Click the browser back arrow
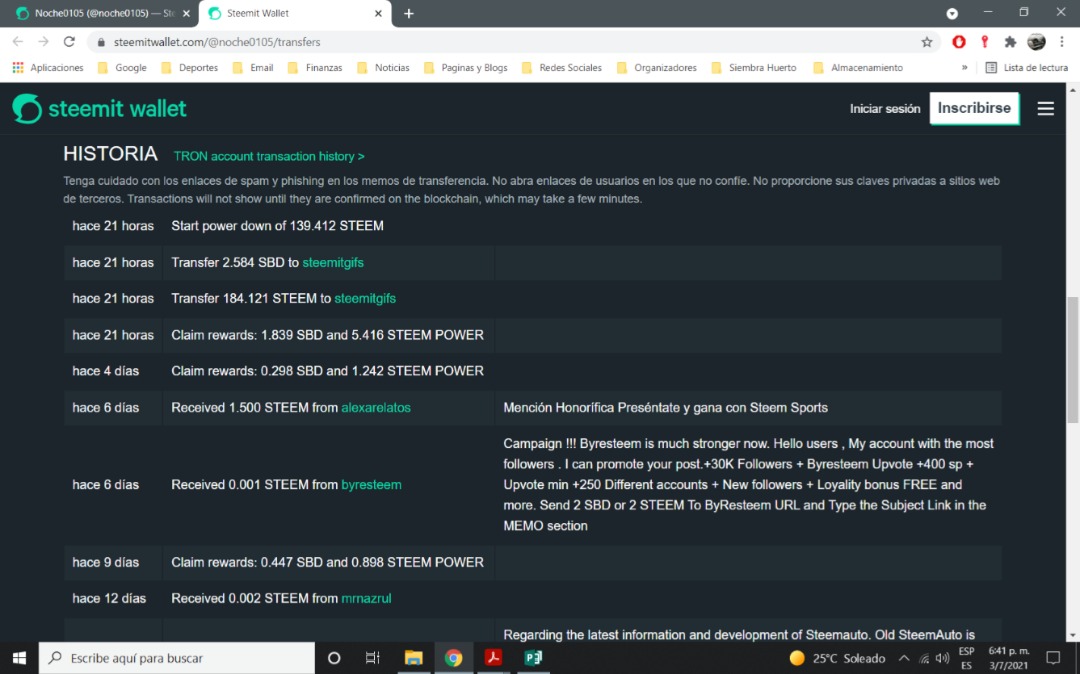Viewport: 1080px width, 674px height. pyautogui.click(x=18, y=42)
